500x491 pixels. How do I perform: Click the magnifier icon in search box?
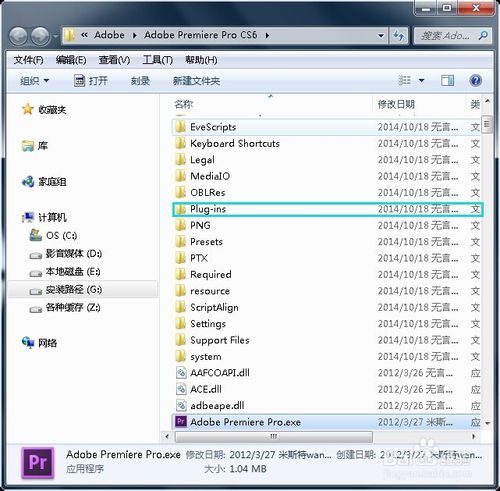pos(483,35)
